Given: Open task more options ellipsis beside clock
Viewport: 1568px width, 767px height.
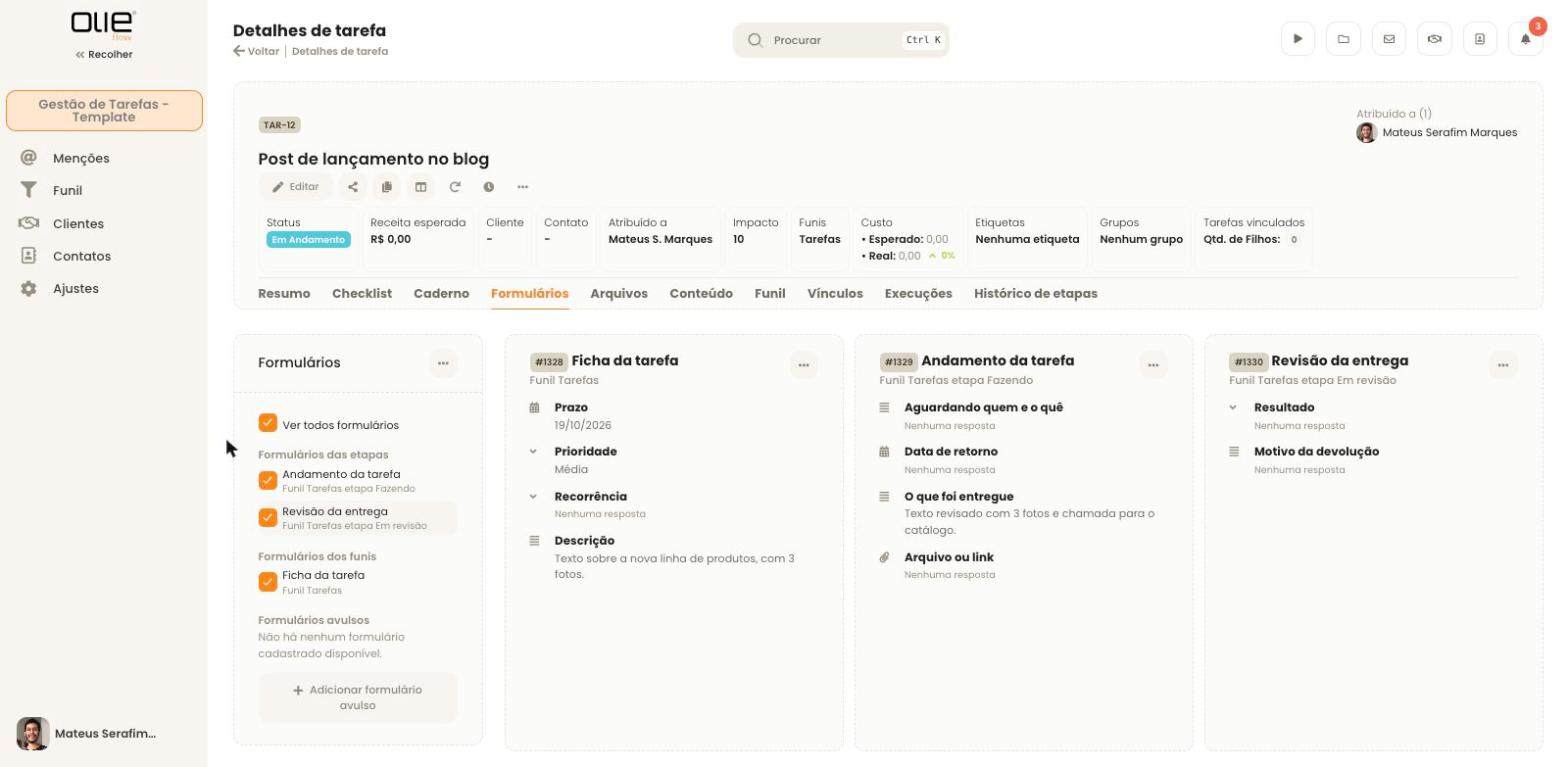Looking at the screenshot, I should tap(523, 187).
